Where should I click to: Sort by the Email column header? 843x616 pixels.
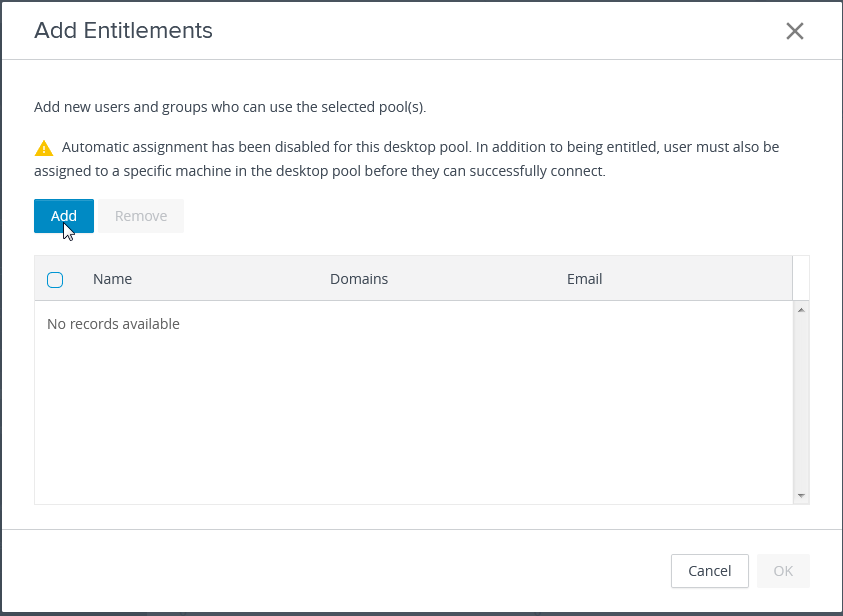[x=584, y=279]
